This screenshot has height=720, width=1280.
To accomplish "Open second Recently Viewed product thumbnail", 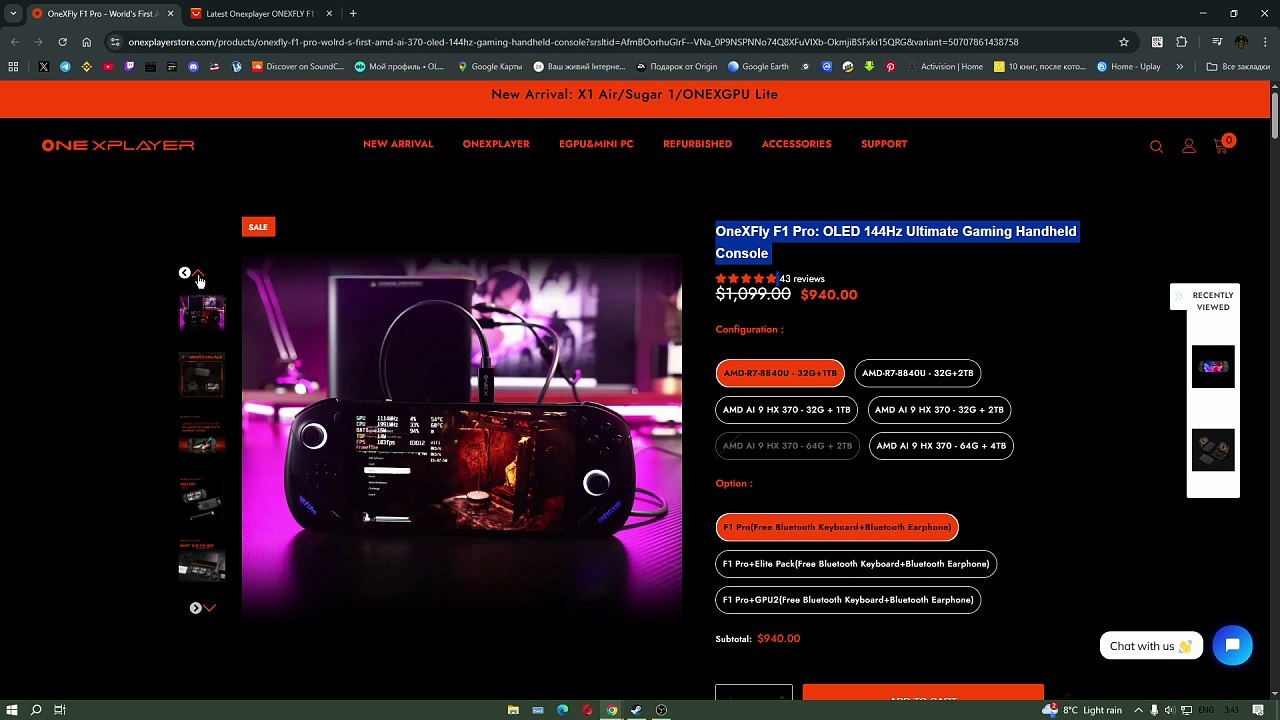I will 1213,450.
